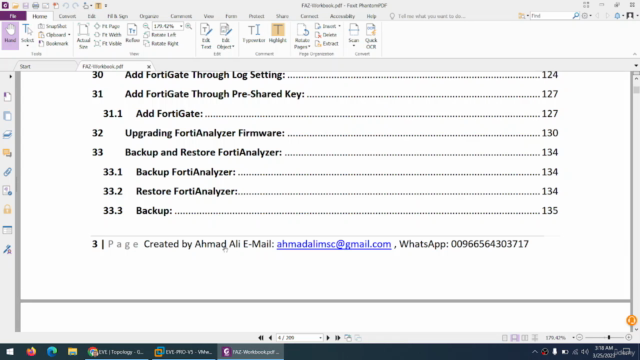Expand the Insert pages dropdown
640x360 pixels.
tap(339, 26)
